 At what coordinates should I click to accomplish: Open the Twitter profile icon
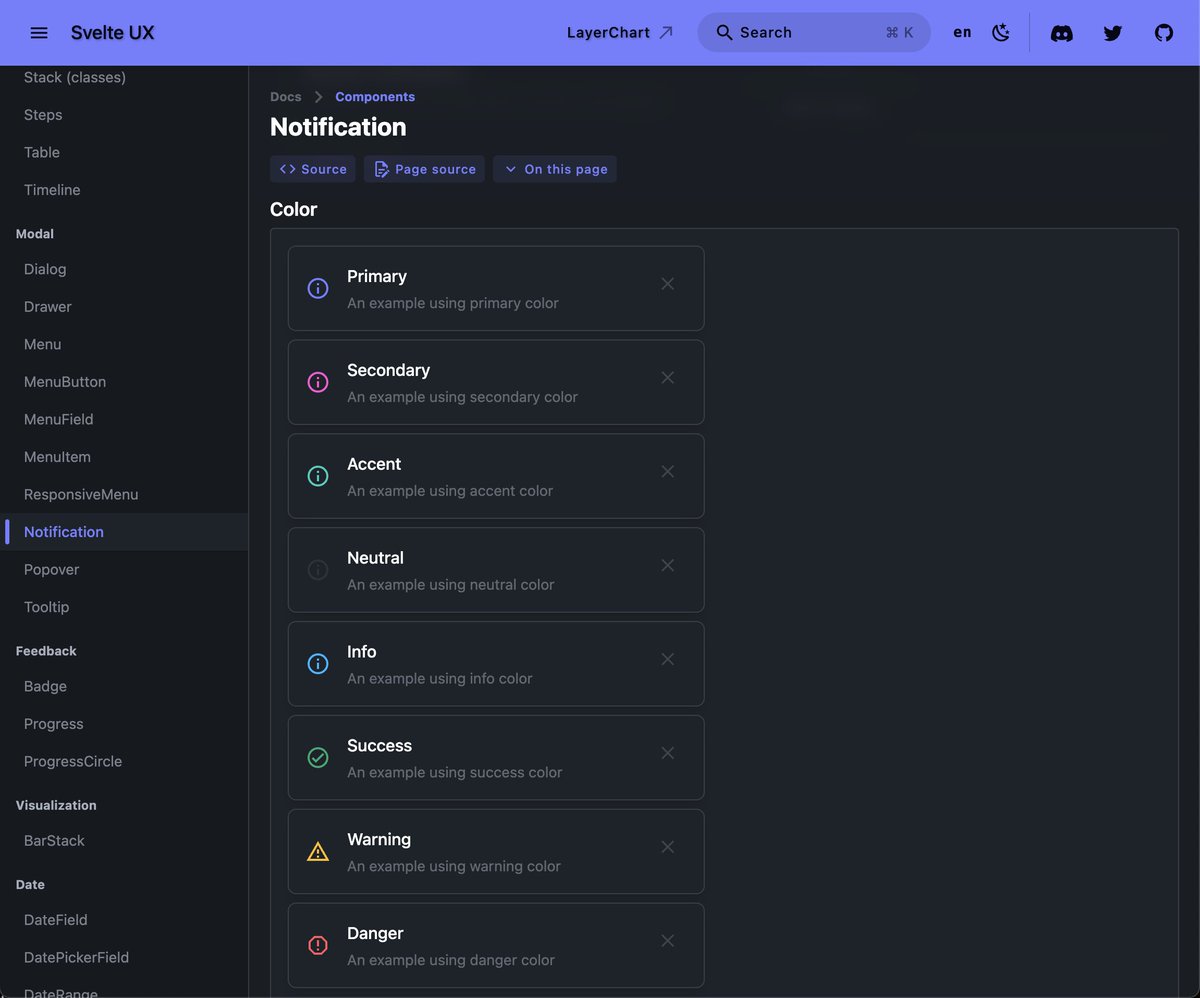coord(1112,32)
